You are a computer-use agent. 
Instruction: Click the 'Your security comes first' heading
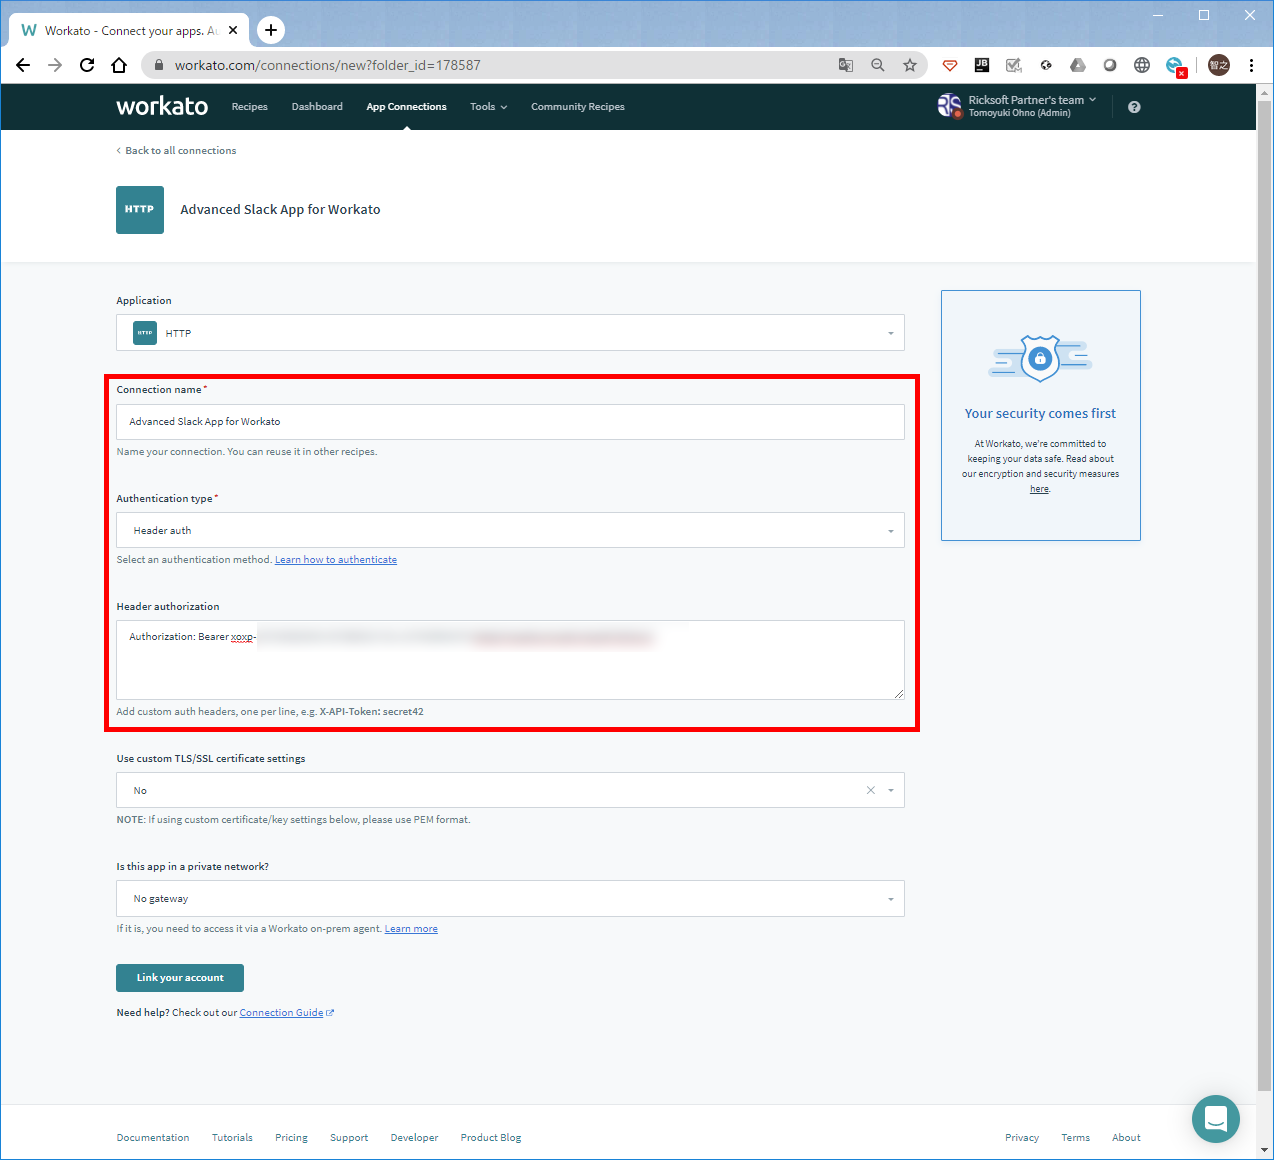click(1040, 414)
